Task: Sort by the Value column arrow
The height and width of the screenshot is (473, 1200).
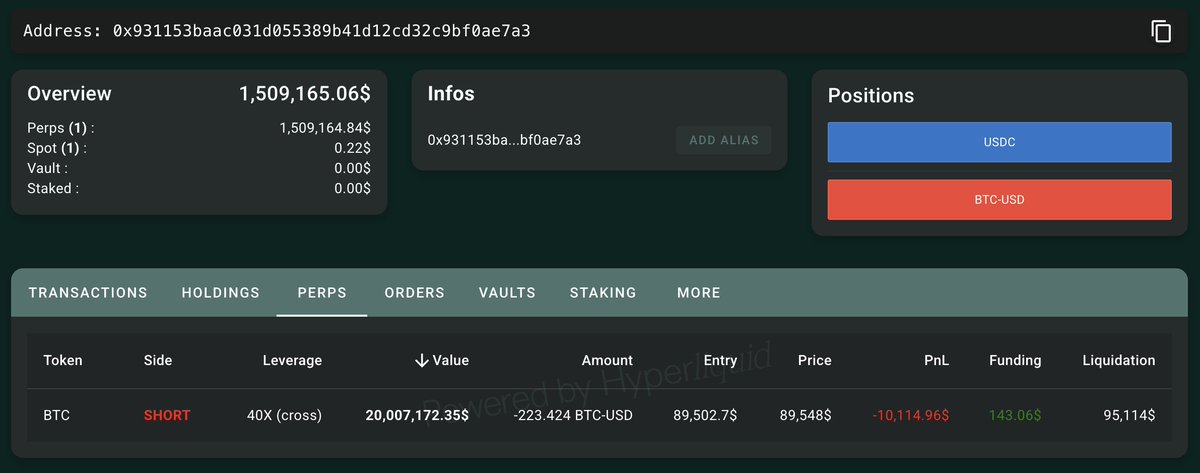Action: pos(422,360)
